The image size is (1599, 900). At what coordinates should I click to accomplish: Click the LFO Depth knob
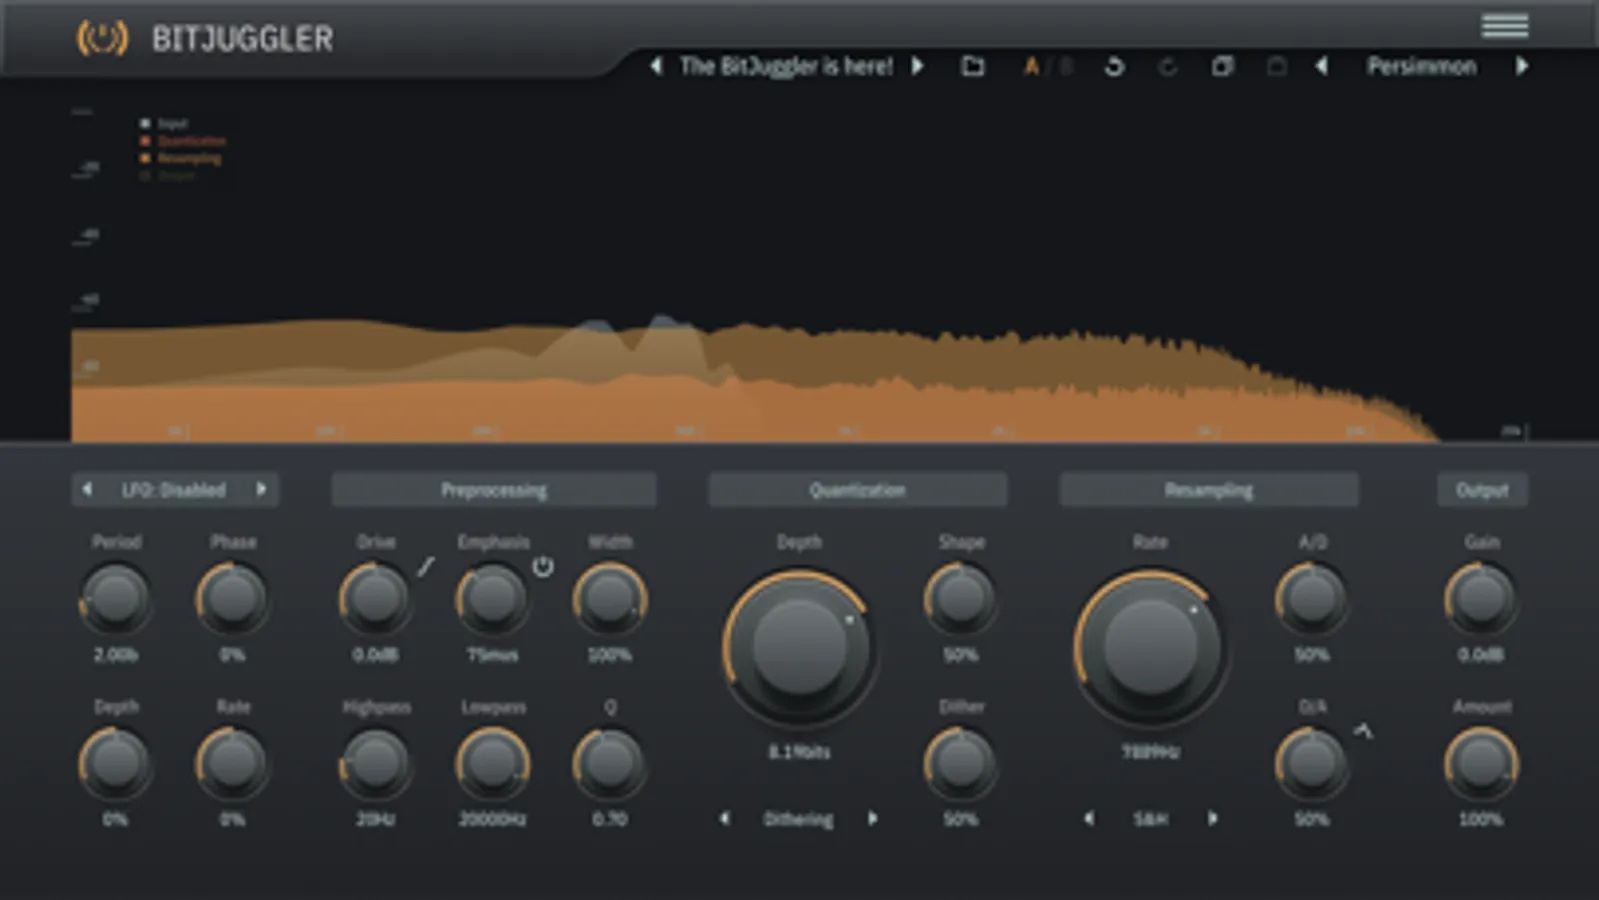(116, 763)
